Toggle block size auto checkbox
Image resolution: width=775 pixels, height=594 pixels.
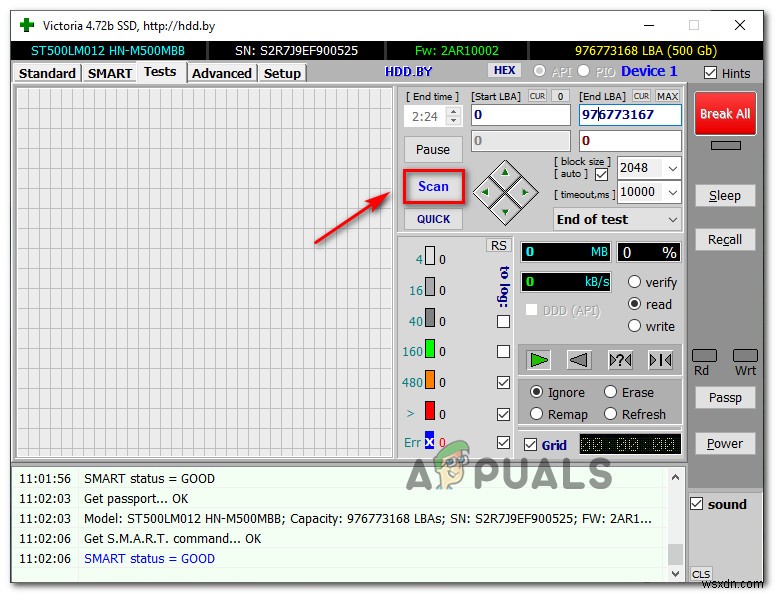point(601,174)
